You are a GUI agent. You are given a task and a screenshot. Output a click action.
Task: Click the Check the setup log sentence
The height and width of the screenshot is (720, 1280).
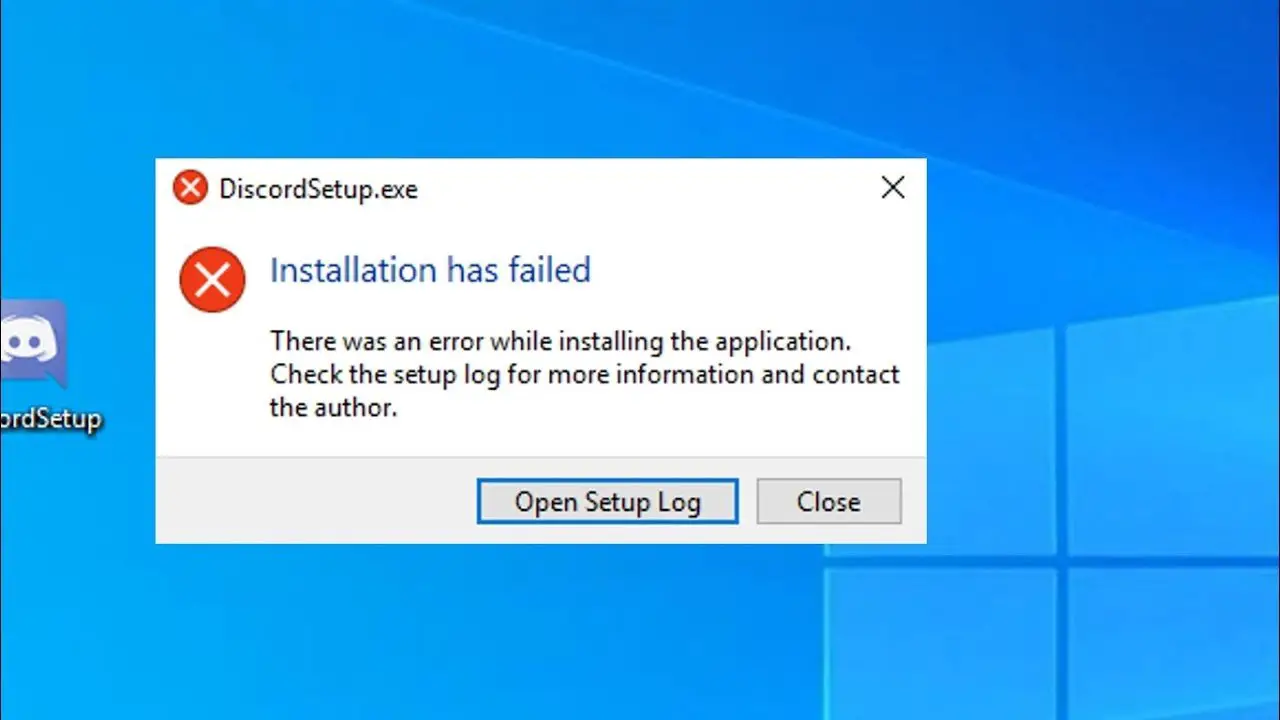(x=585, y=375)
